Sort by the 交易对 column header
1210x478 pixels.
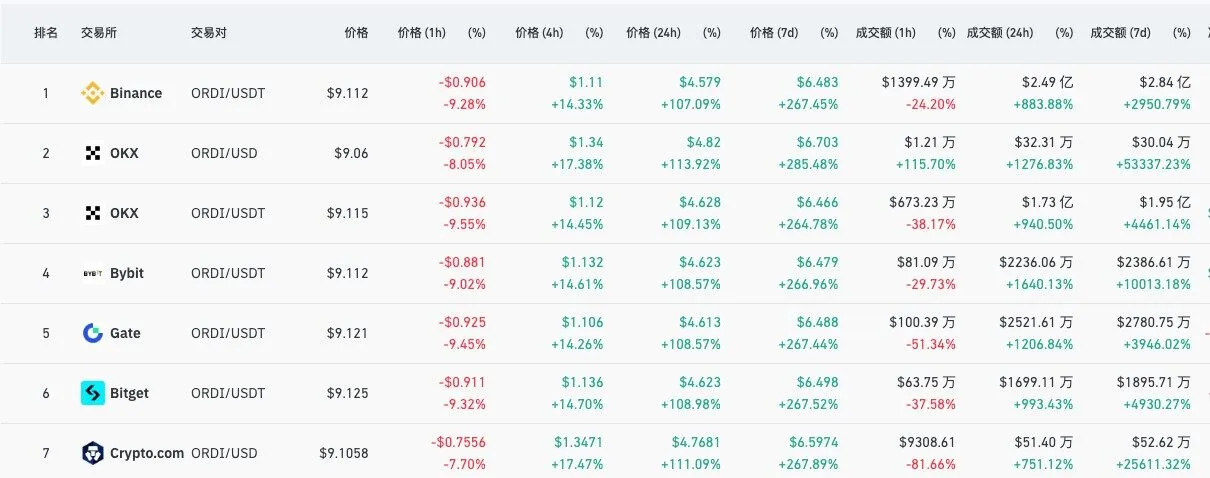click(x=209, y=33)
